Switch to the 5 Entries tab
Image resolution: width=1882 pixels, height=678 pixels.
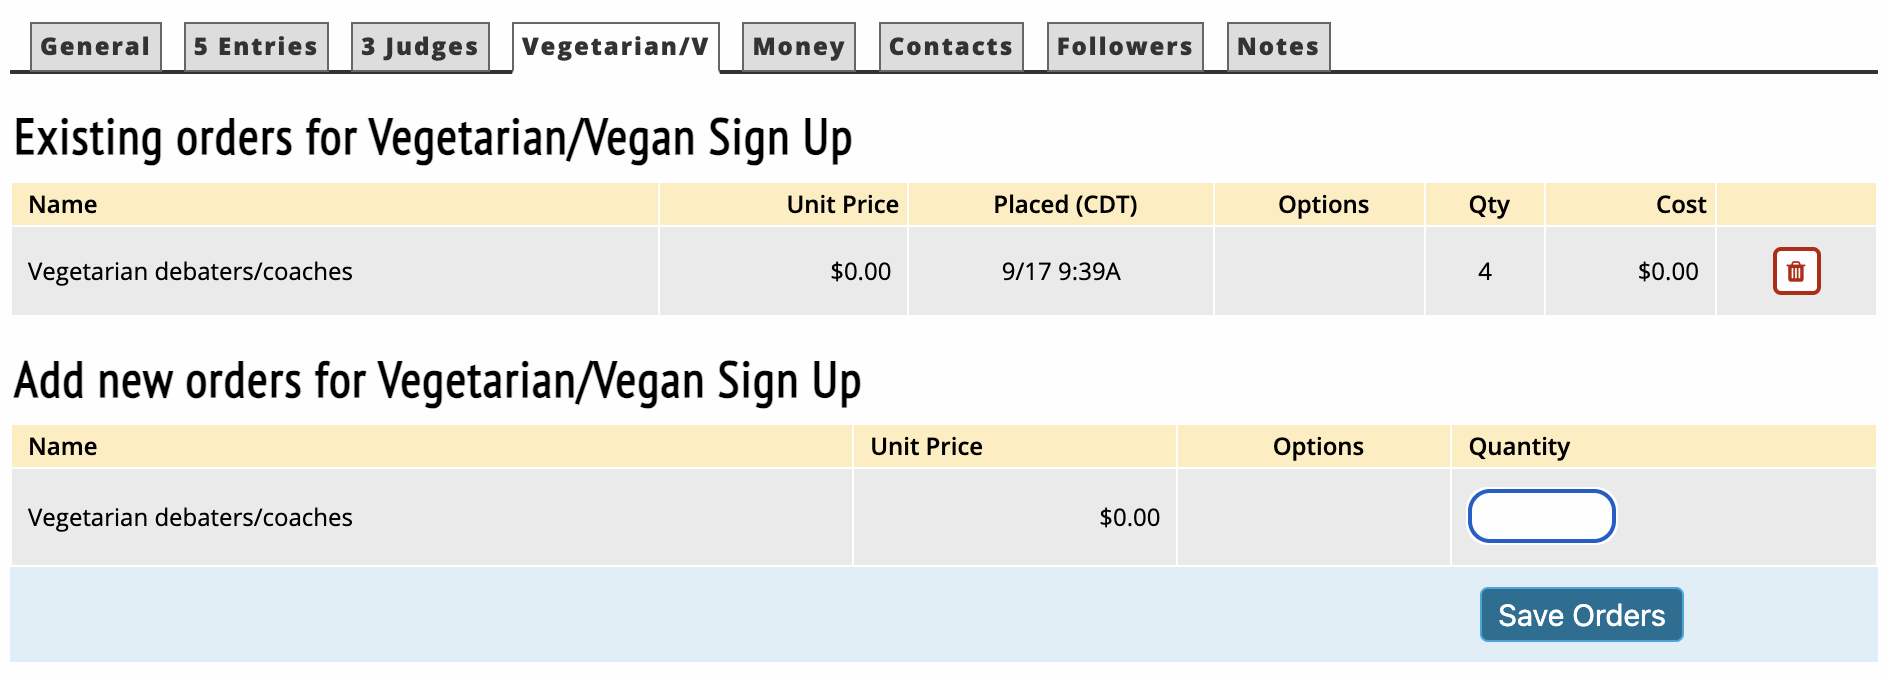coord(256,47)
